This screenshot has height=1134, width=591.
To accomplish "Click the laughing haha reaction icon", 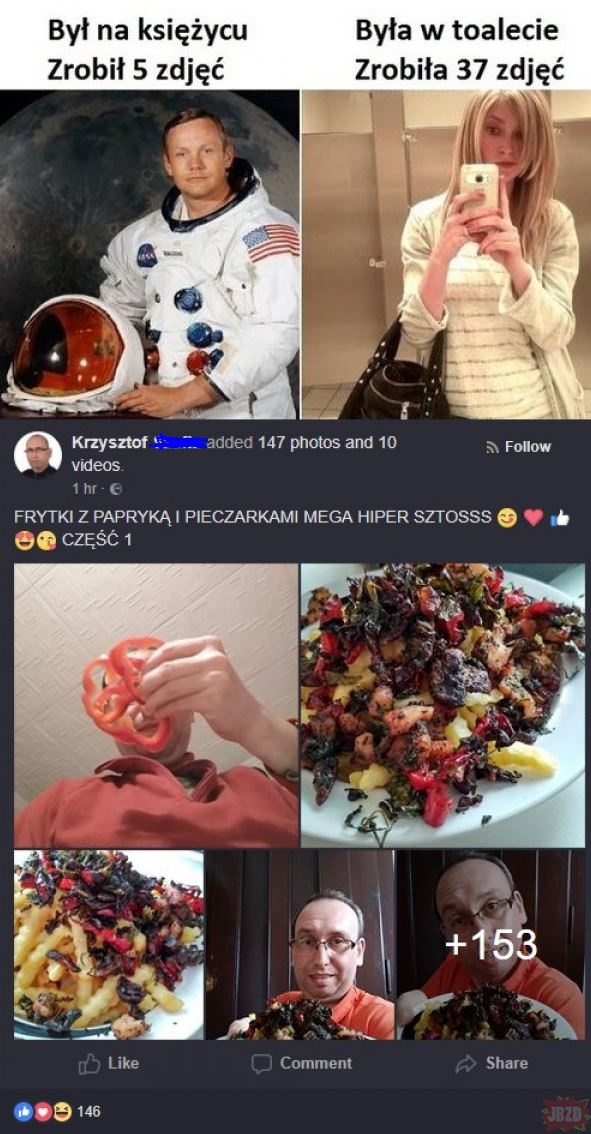I will click(64, 1111).
